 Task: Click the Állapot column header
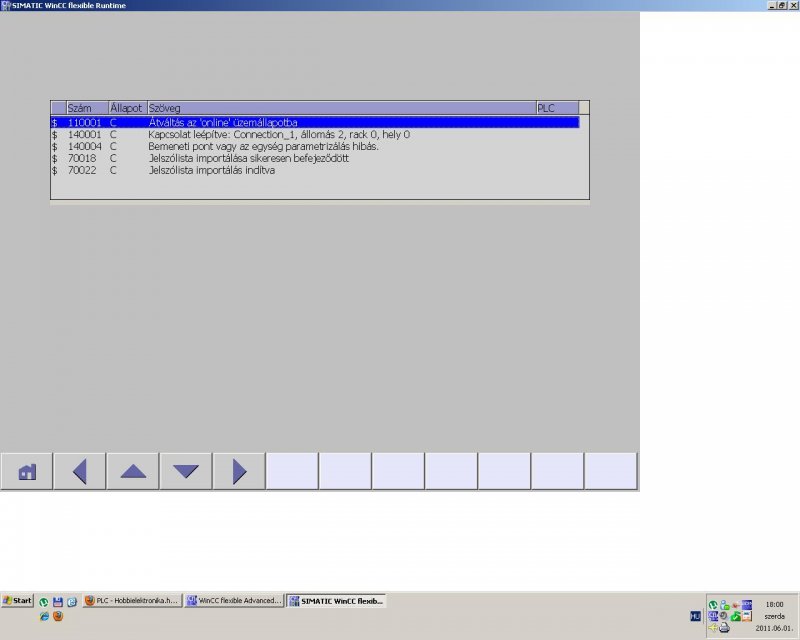(128, 108)
